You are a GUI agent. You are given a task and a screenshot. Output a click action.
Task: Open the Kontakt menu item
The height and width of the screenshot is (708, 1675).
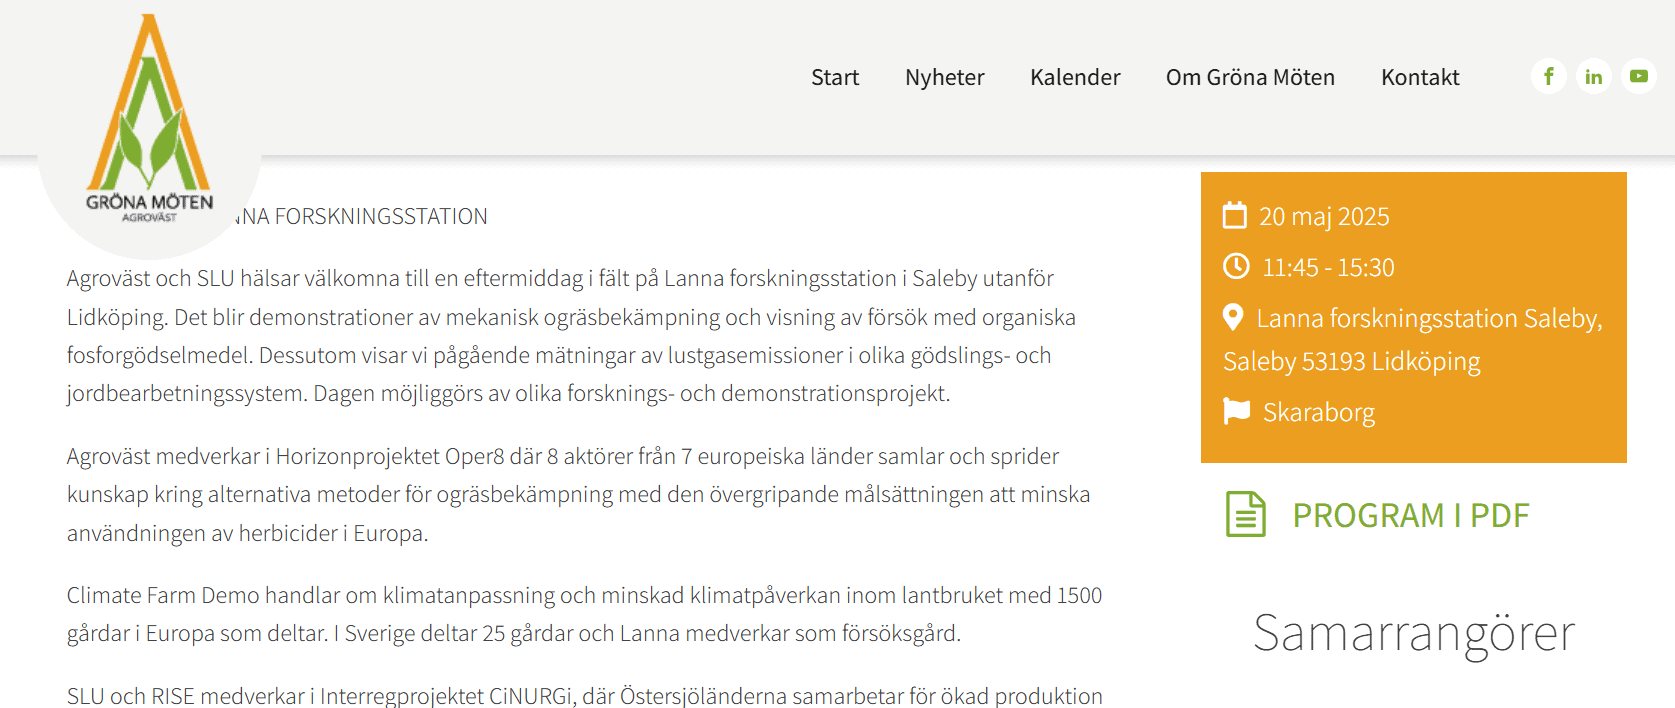click(x=1420, y=77)
